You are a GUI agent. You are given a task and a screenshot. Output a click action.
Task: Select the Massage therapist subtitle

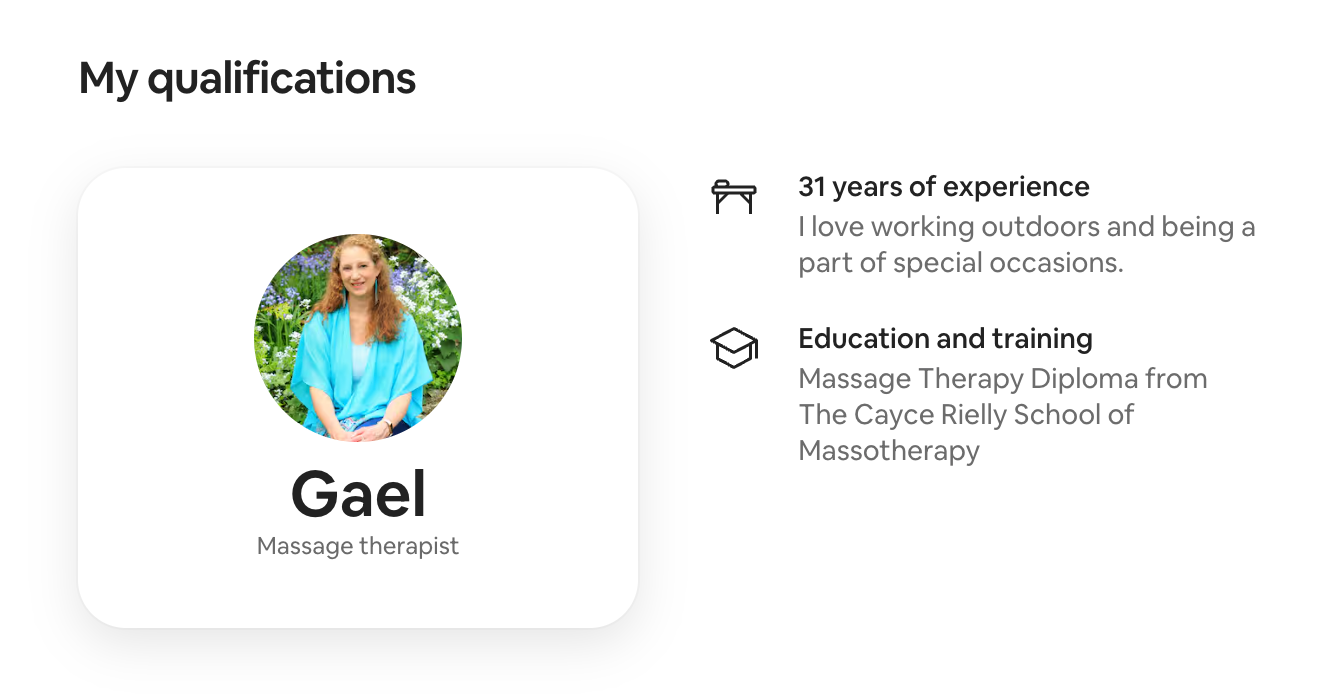click(358, 546)
